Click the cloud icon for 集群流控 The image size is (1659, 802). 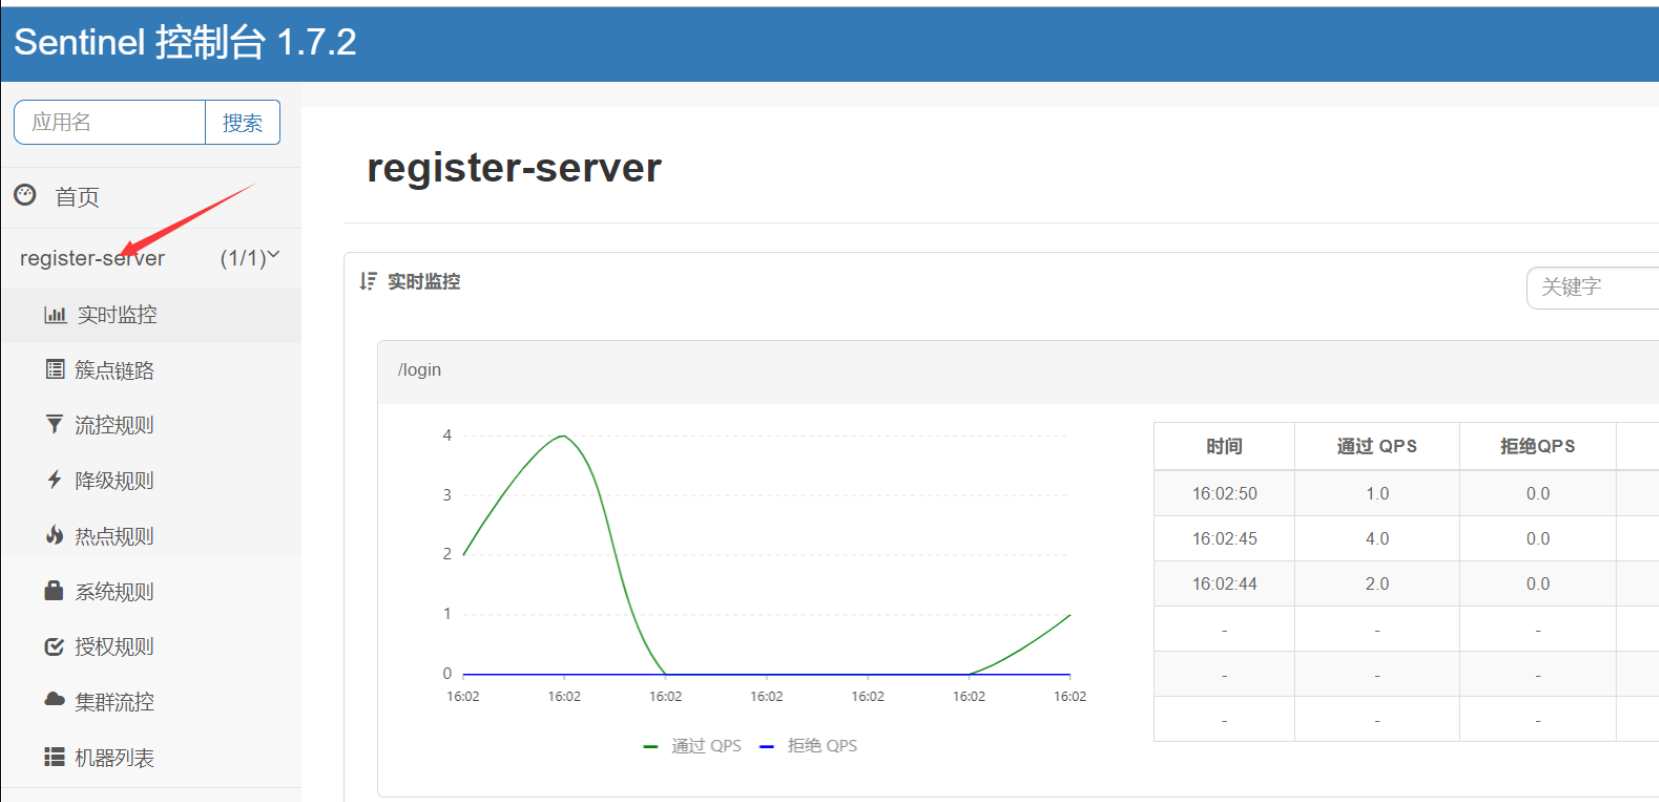coord(55,700)
